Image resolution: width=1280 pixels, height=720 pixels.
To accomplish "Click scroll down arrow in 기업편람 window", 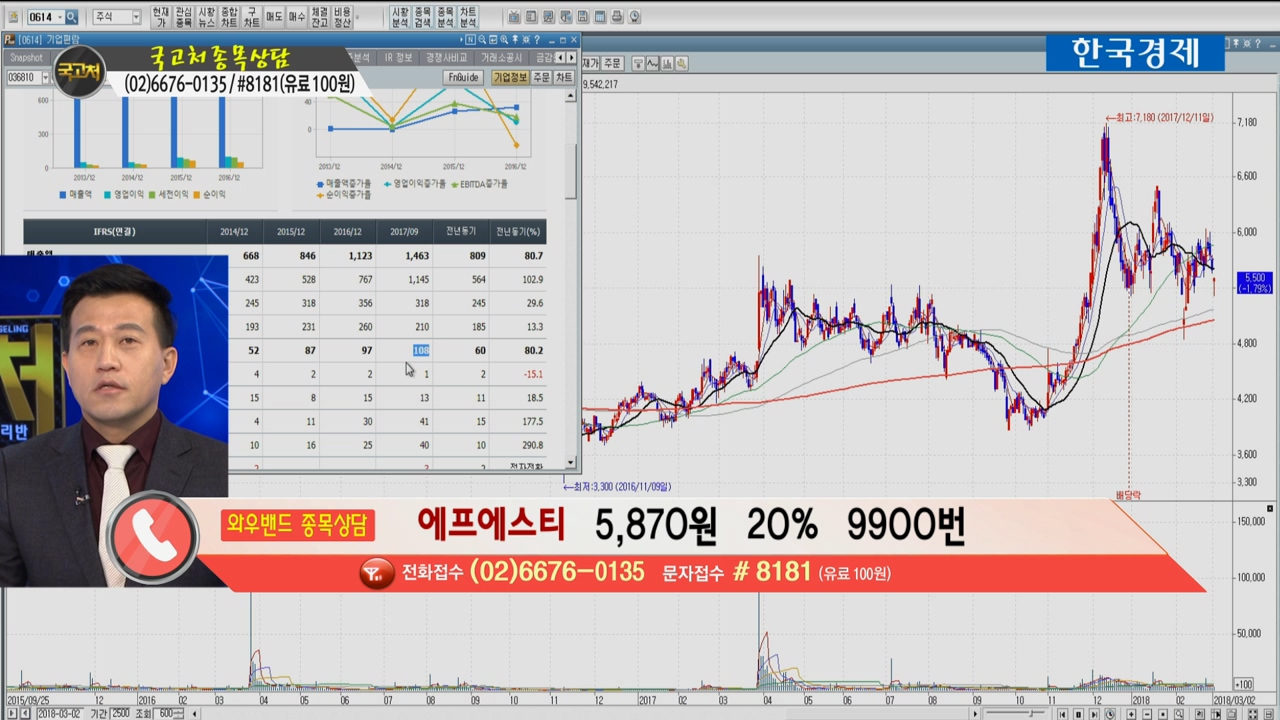I will [x=571, y=464].
